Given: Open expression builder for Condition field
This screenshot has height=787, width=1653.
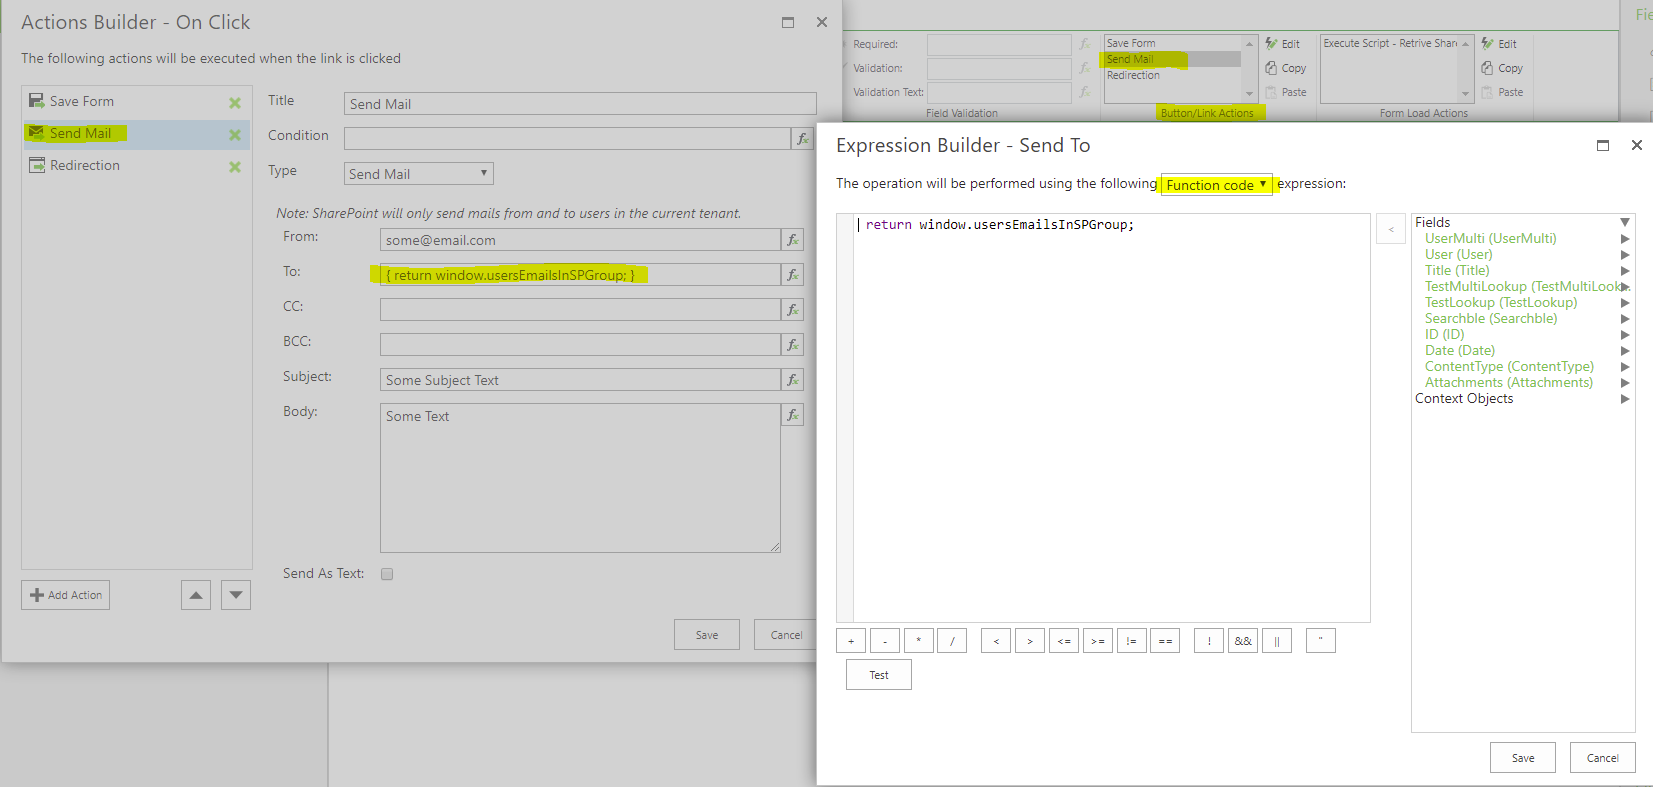Looking at the screenshot, I should [802, 139].
